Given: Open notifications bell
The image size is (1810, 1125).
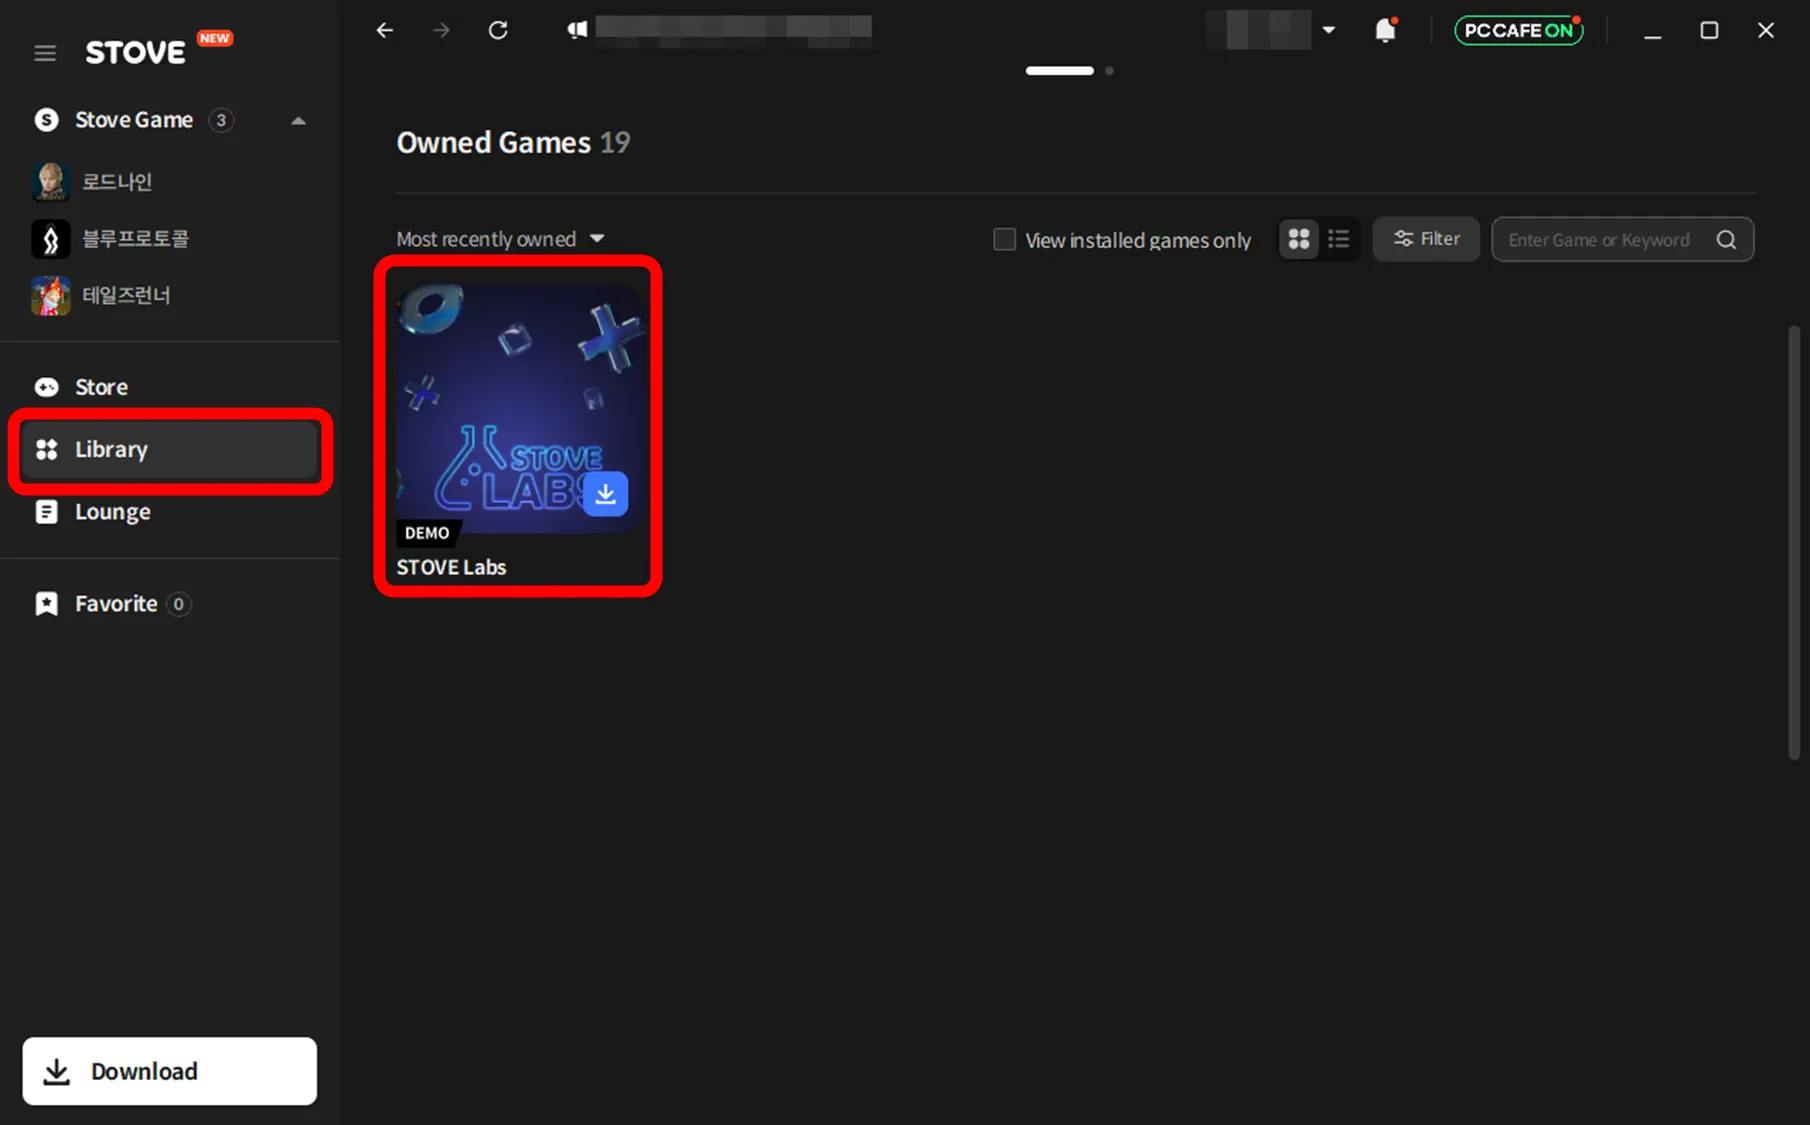Looking at the screenshot, I should point(1385,30).
